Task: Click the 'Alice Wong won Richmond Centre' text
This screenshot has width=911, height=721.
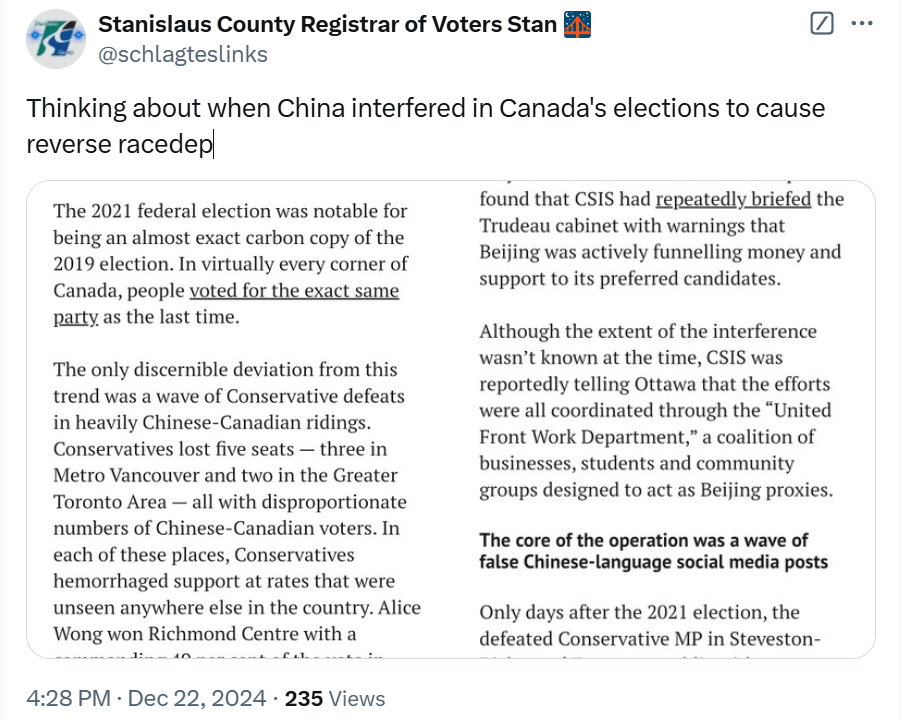Action: tap(237, 620)
